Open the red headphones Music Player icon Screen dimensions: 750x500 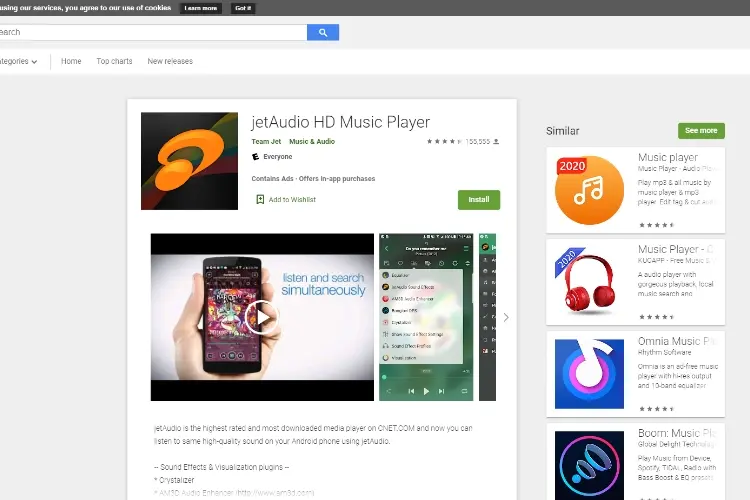589,282
